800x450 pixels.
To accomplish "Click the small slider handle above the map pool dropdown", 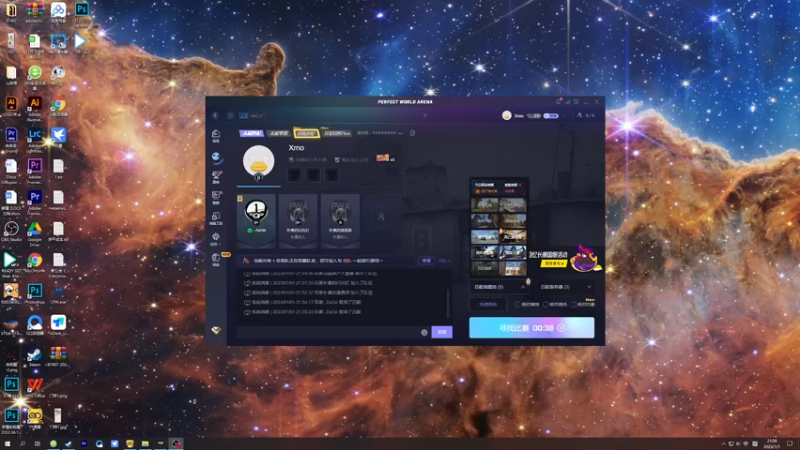I will 528,281.
